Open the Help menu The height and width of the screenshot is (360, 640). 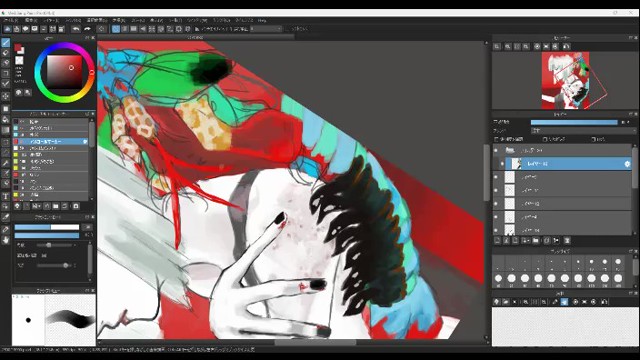[x=262, y=20]
